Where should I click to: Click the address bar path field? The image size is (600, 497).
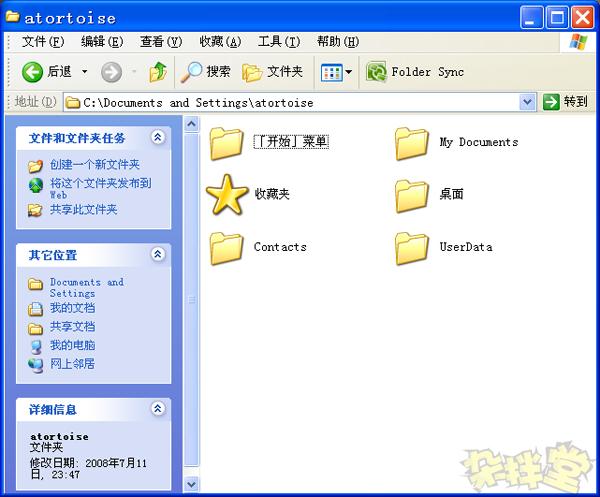(x=290, y=102)
